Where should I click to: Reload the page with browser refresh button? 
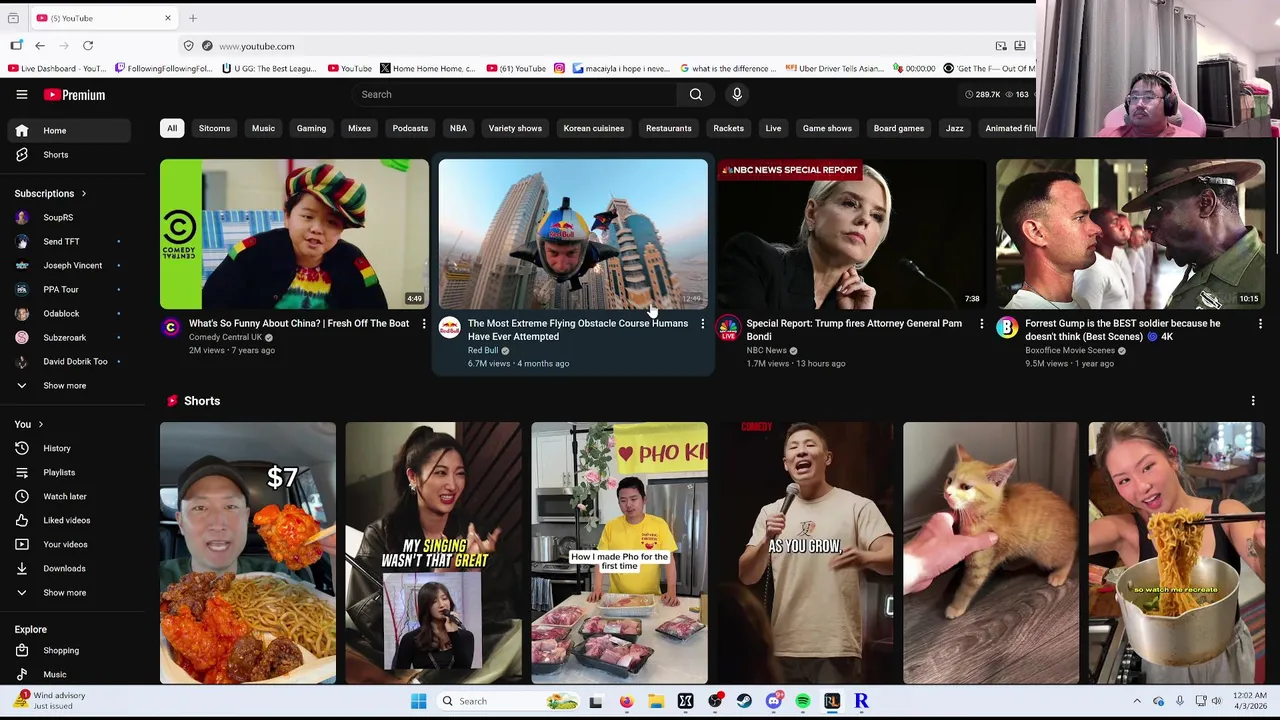coord(88,46)
